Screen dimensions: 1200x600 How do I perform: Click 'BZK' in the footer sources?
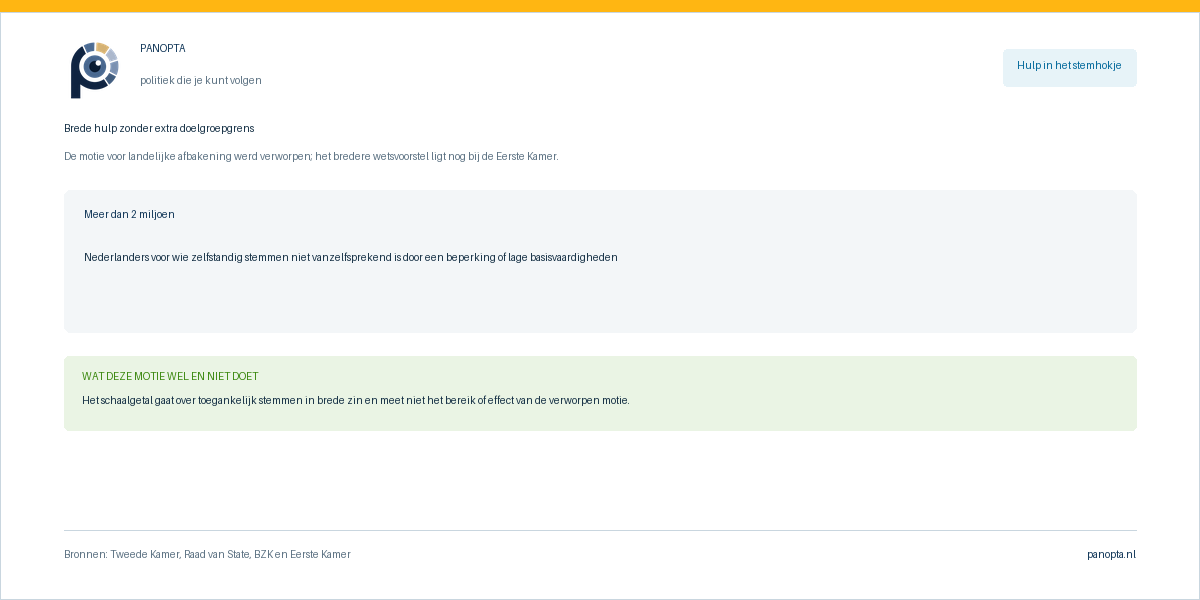tap(263, 554)
